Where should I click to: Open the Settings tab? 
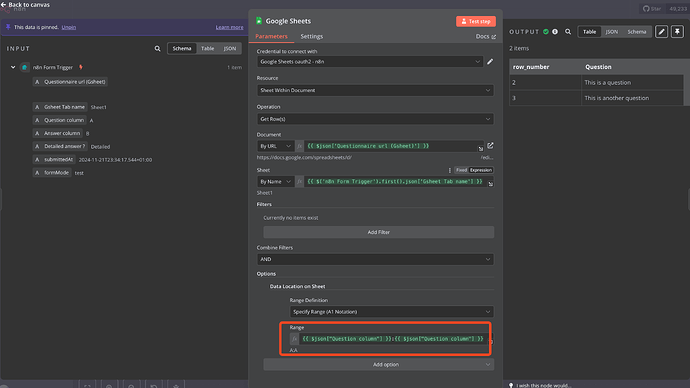tap(312, 37)
